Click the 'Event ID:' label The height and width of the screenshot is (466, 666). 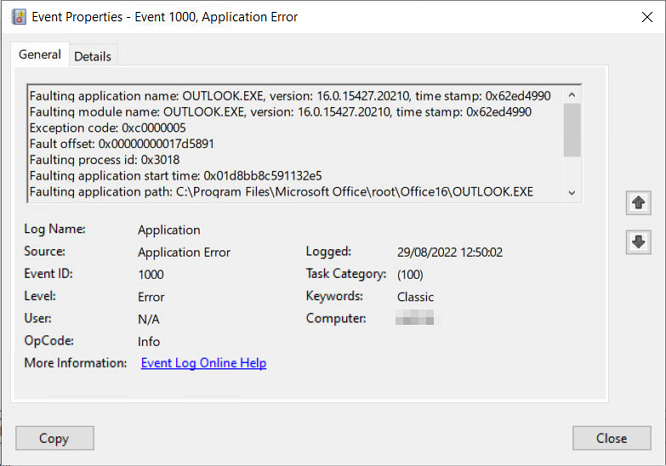coord(48,274)
